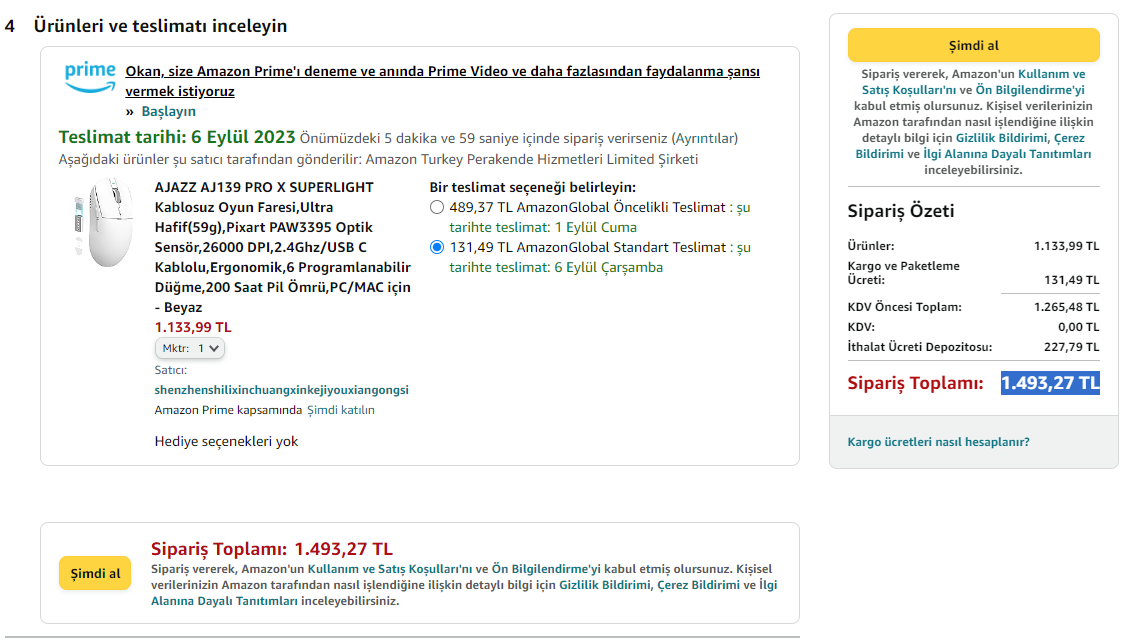Click the highlighted 1.493,27 TL order total

[1050, 383]
